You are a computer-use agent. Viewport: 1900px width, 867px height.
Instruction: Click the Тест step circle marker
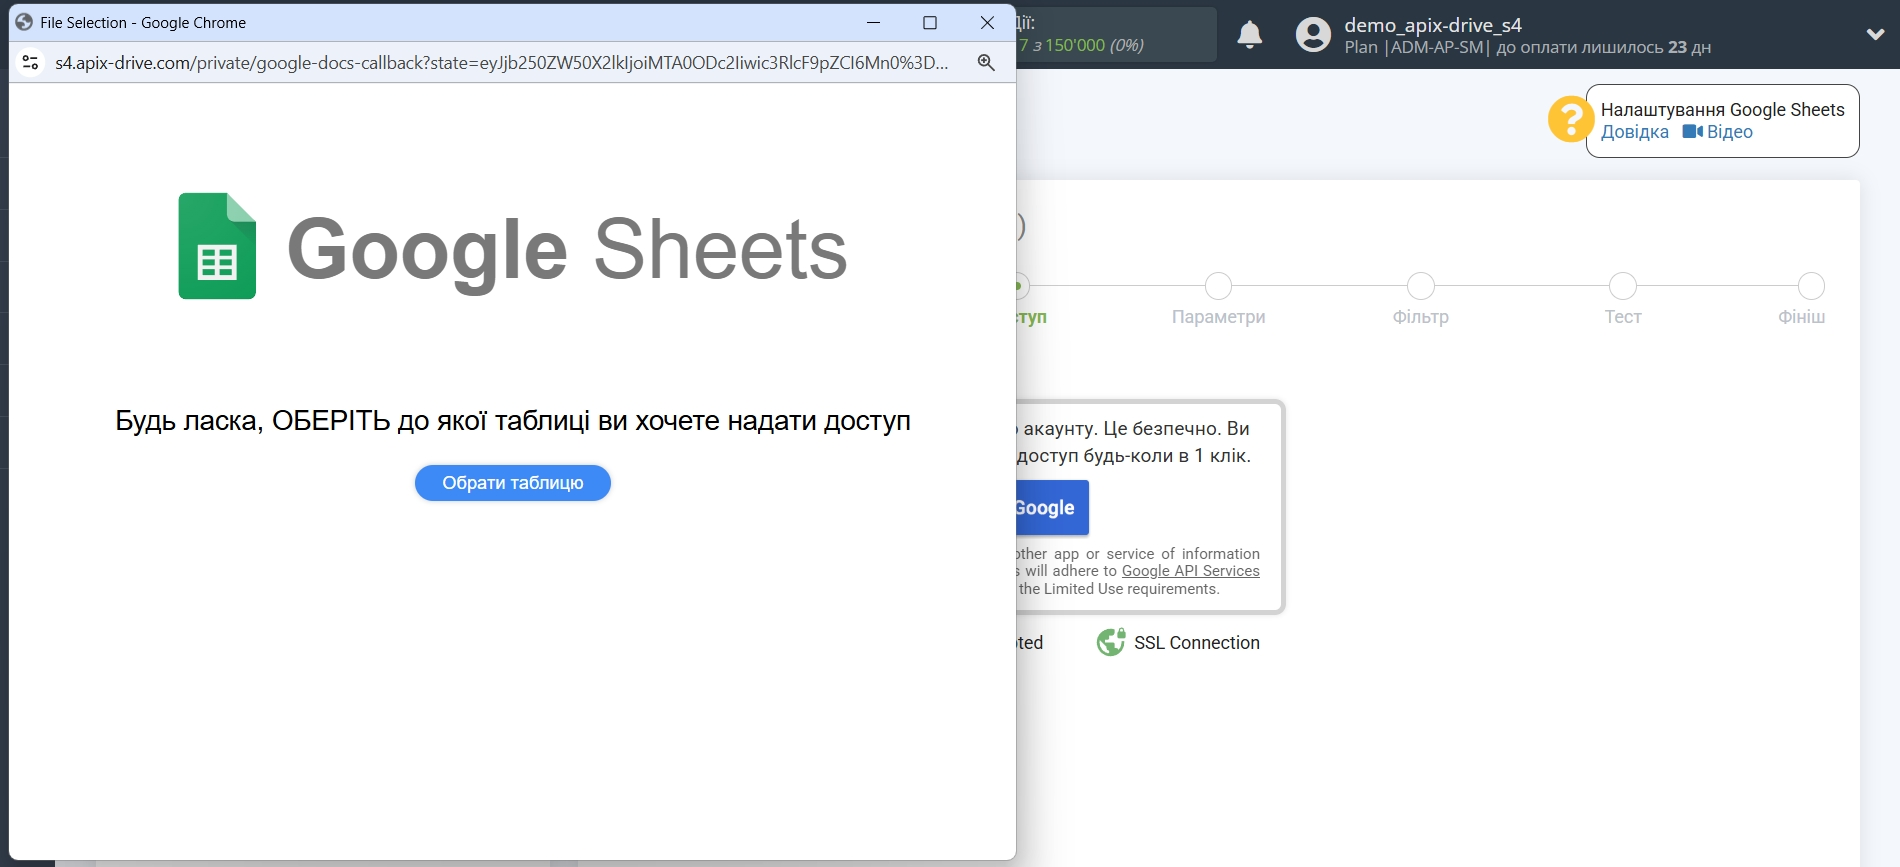pyautogui.click(x=1623, y=286)
